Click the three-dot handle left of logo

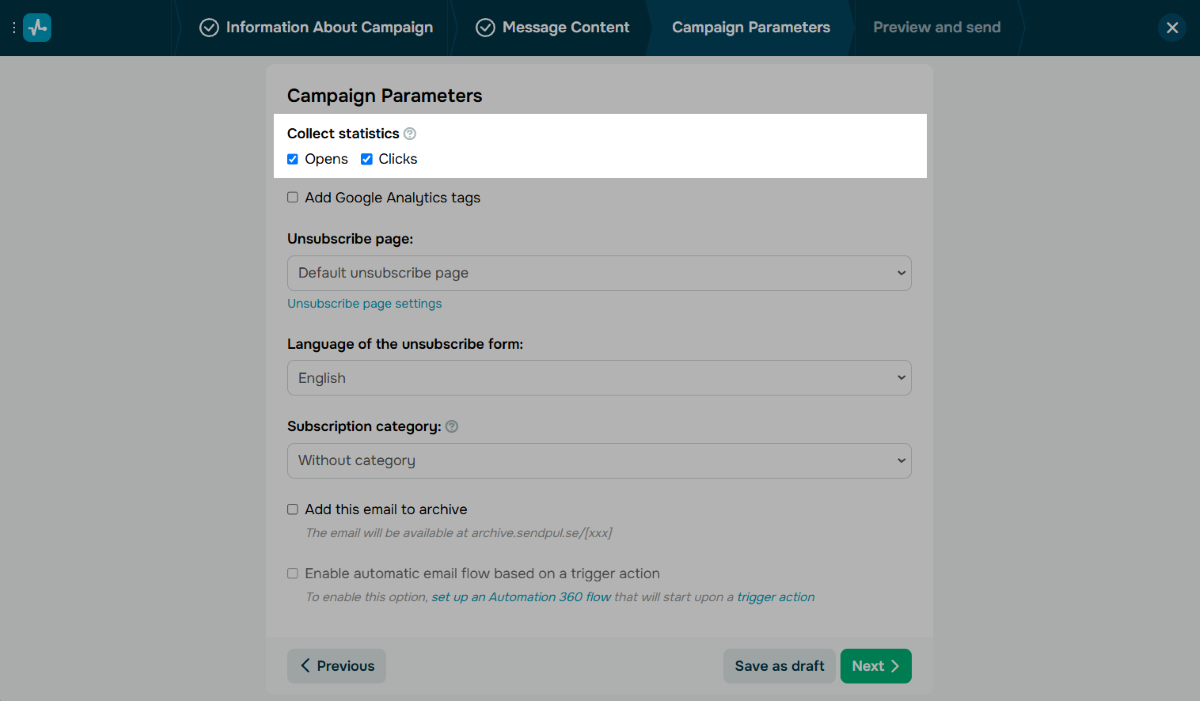tap(13, 28)
